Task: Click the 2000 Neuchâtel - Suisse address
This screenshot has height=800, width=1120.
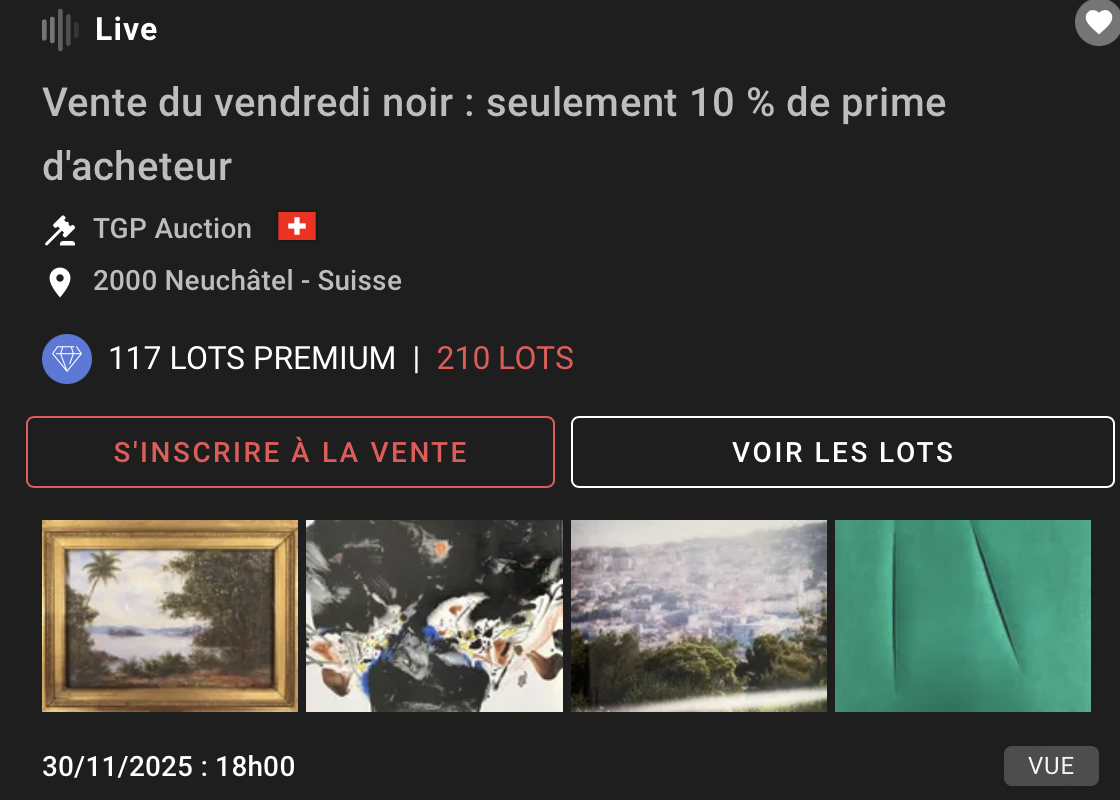Action: point(247,281)
